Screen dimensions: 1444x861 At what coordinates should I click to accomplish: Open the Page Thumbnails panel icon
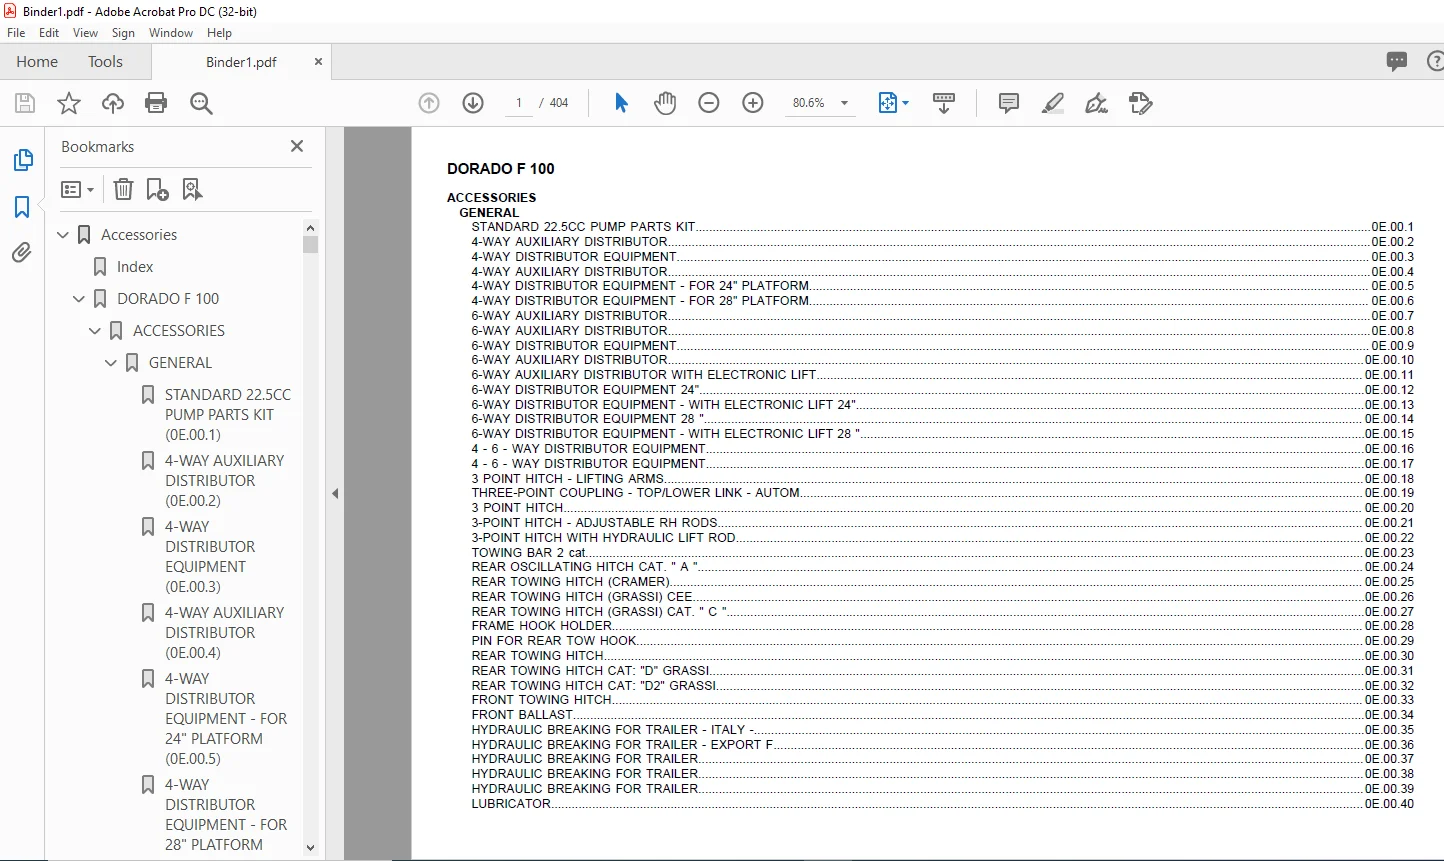[22, 160]
